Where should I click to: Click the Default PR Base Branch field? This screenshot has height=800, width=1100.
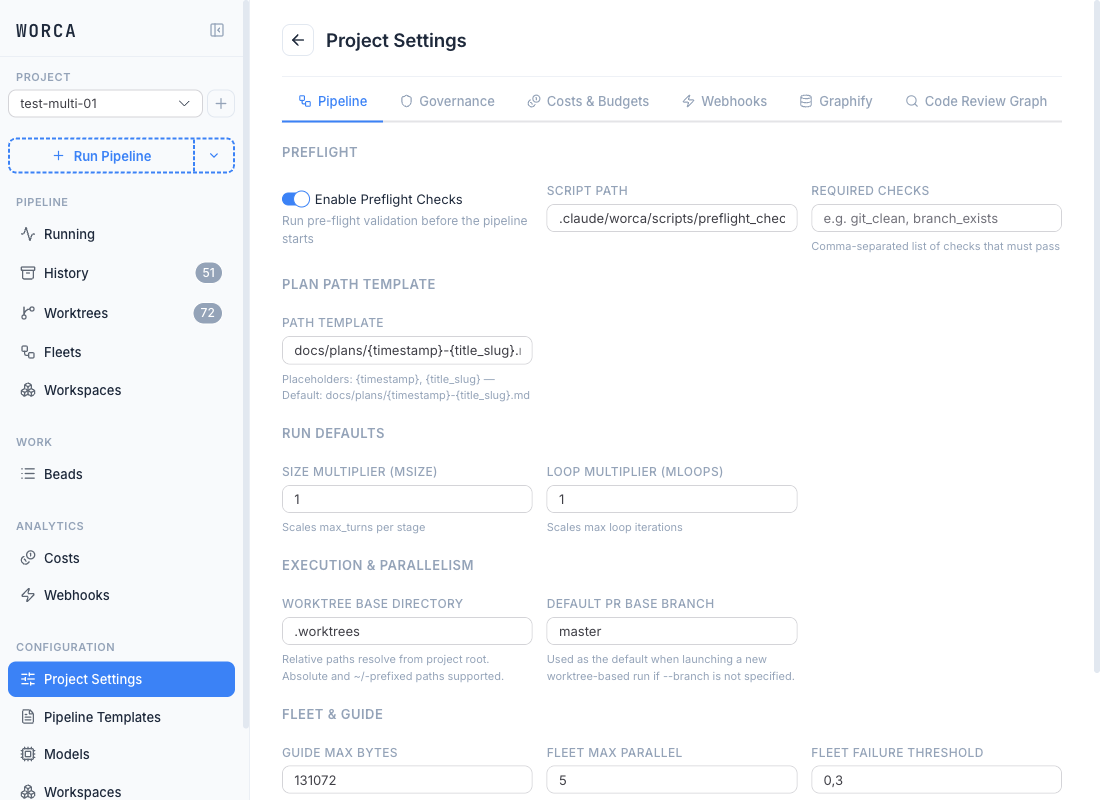(x=671, y=631)
